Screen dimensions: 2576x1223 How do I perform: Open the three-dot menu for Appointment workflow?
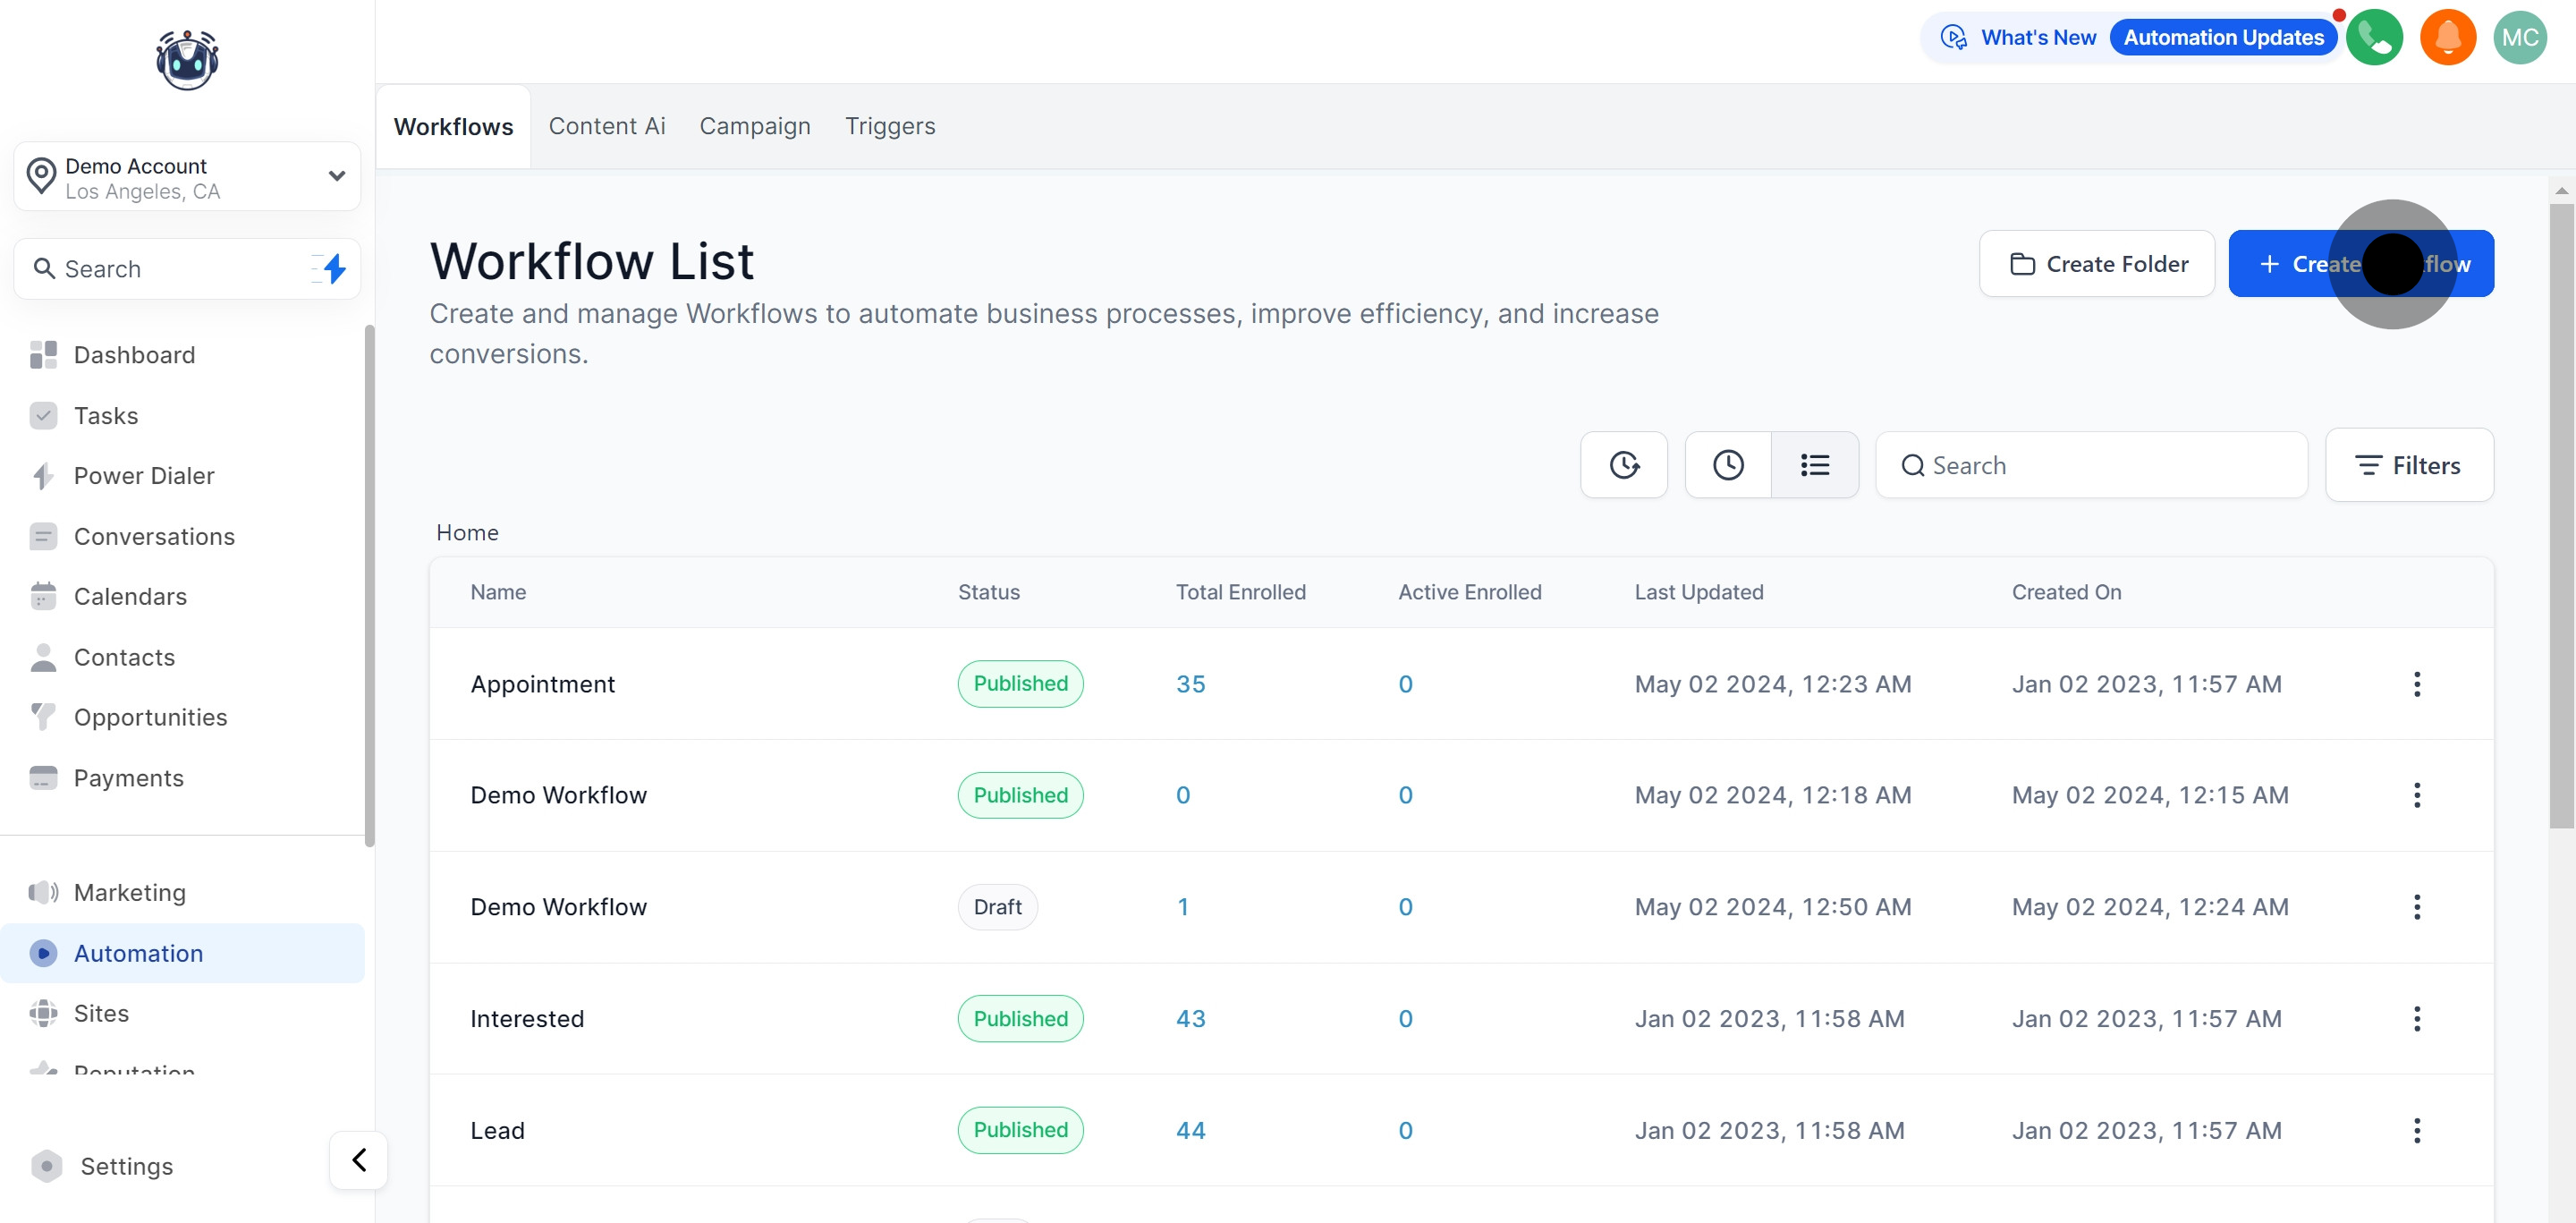click(2417, 684)
